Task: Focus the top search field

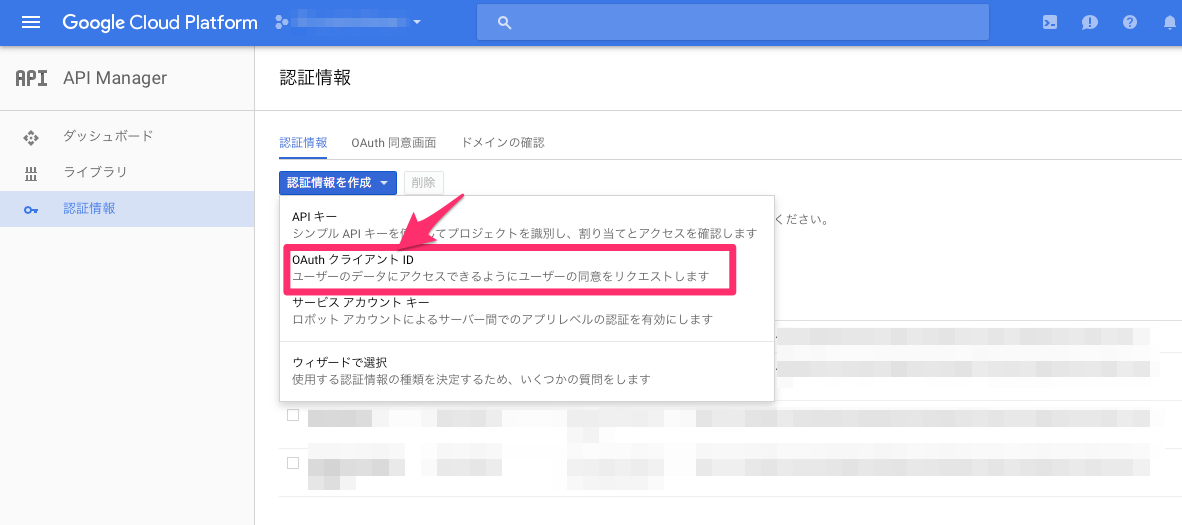Action: [x=733, y=22]
